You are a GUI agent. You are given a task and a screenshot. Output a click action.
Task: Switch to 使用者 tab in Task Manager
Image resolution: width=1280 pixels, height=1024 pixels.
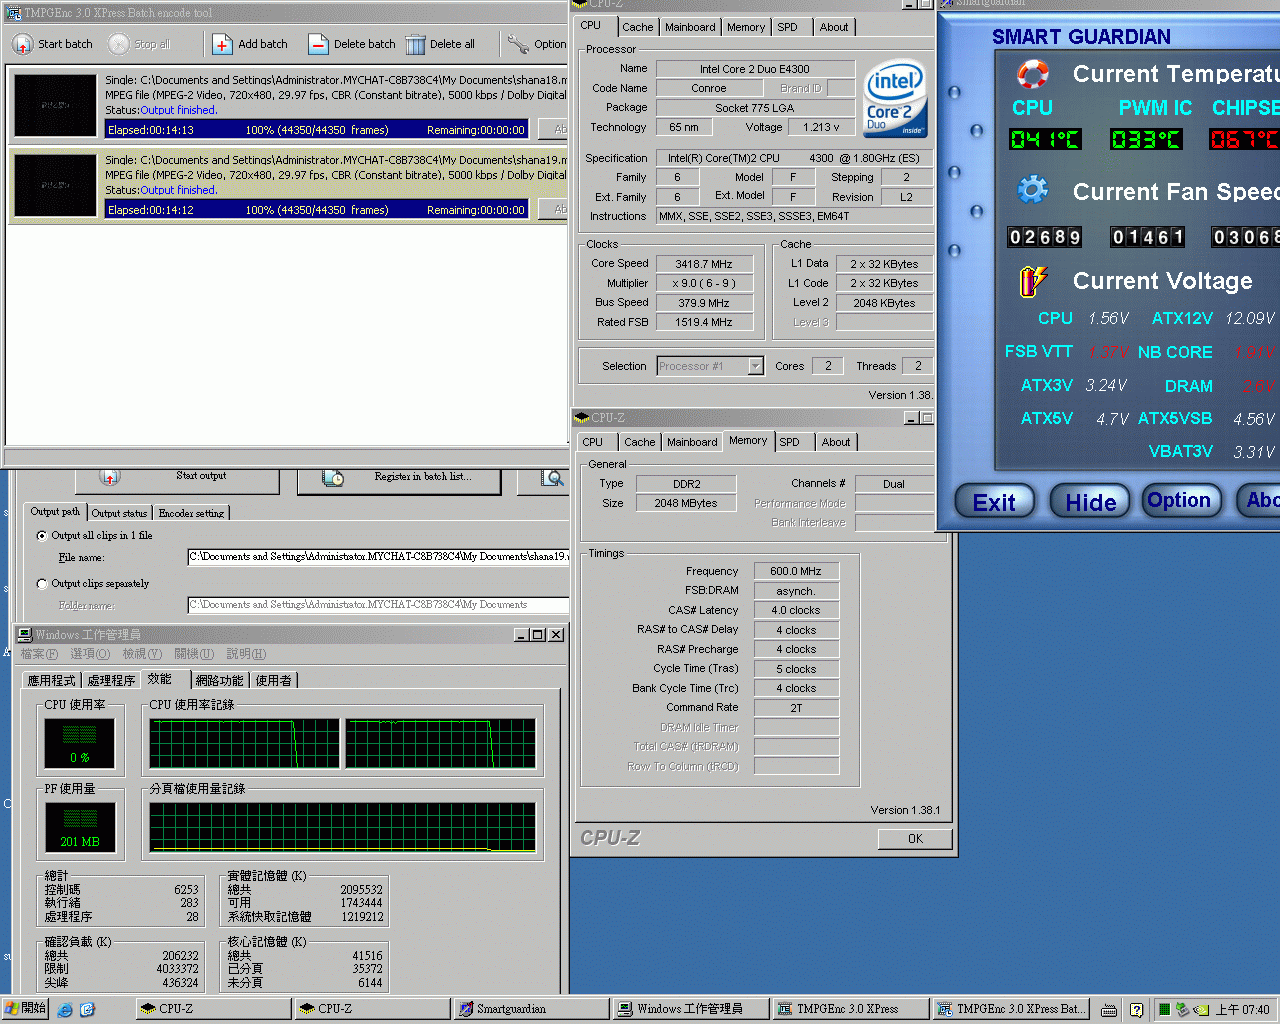pyautogui.click(x=273, y=681)
